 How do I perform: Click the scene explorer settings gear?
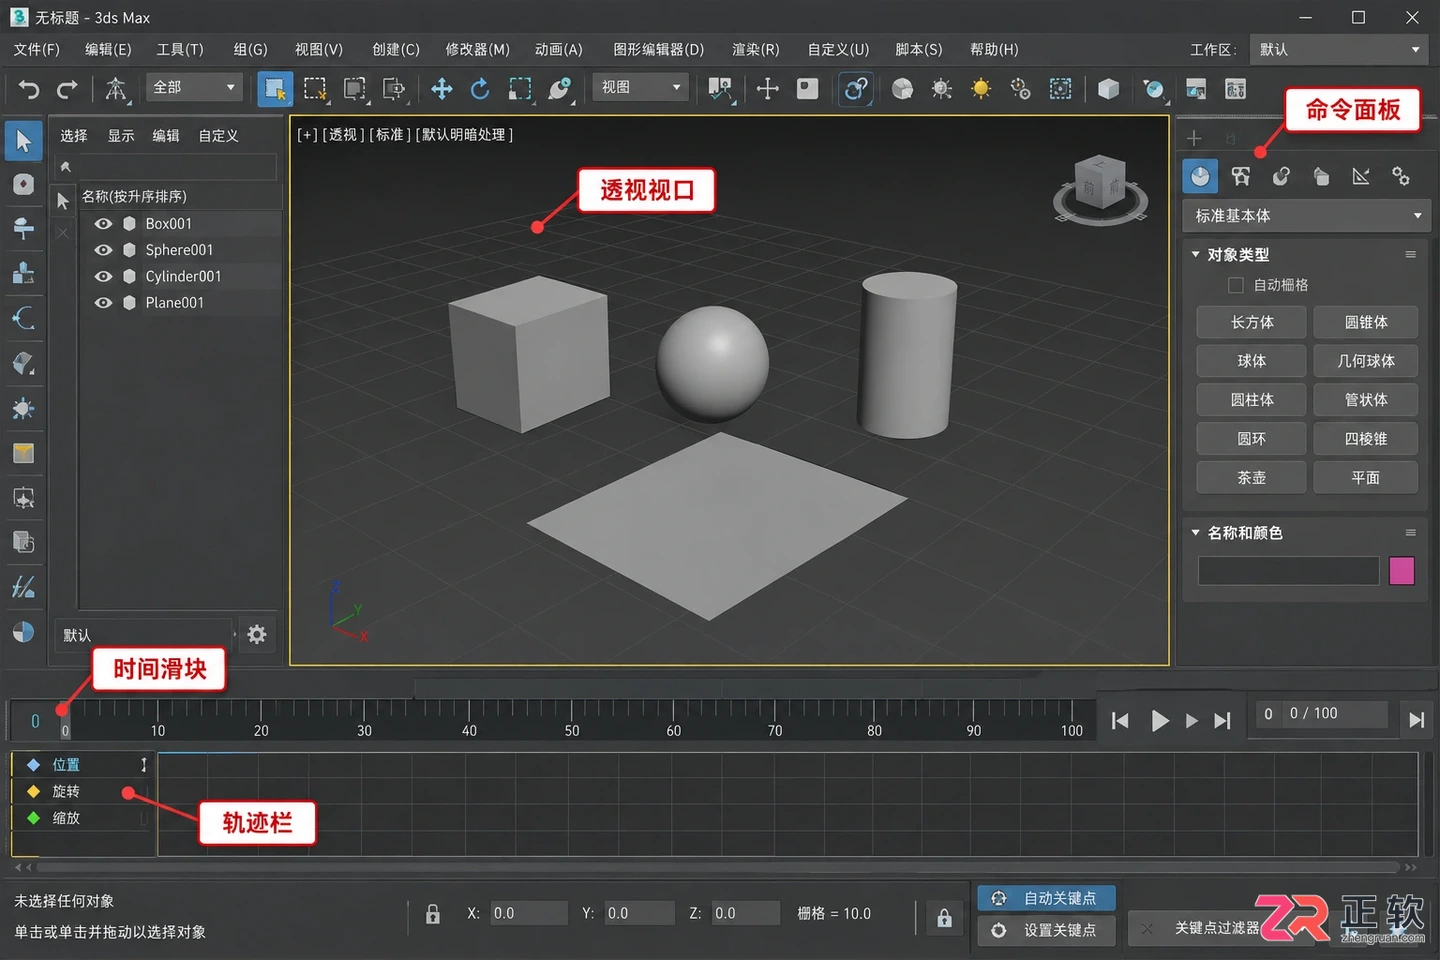[257, 634]
